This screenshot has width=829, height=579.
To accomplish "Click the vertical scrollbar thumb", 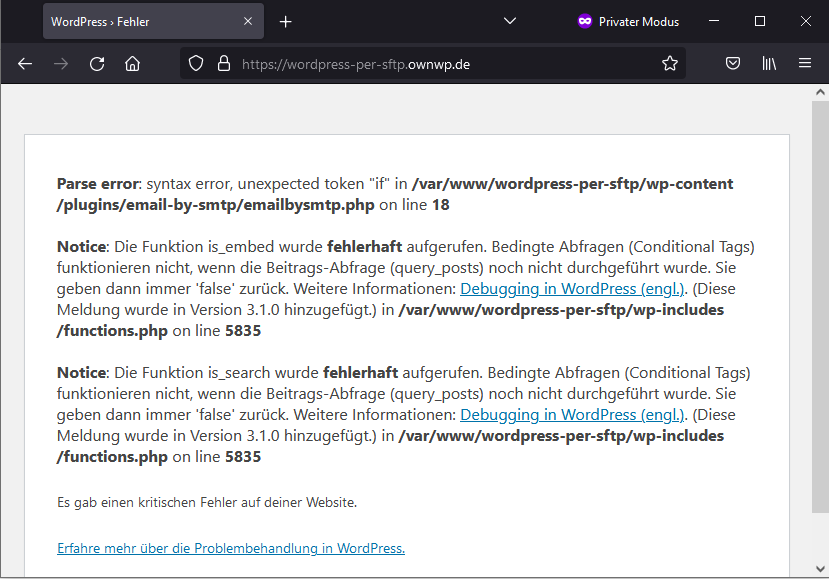I will pyautogui.click(x=820, y=307).
